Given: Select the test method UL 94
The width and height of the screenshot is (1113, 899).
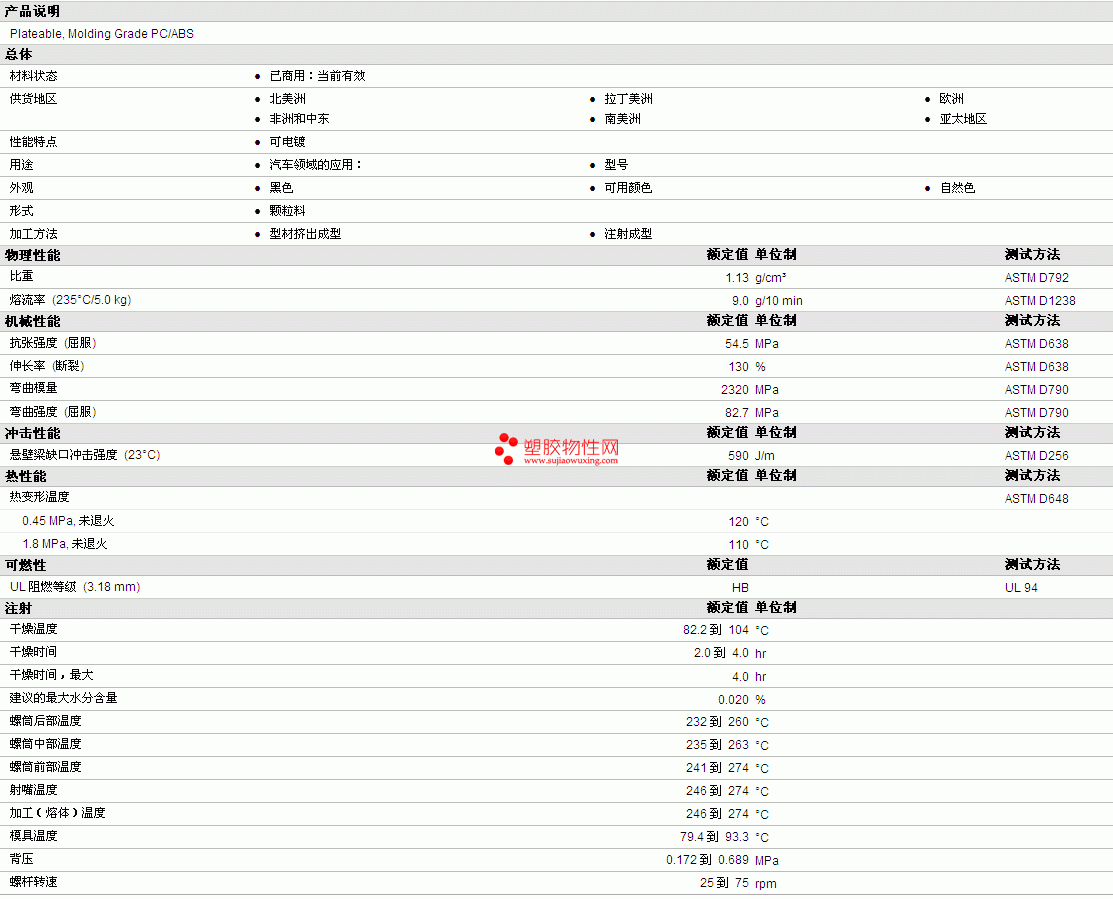Looking at the screenshot, I should (1021, 588).
